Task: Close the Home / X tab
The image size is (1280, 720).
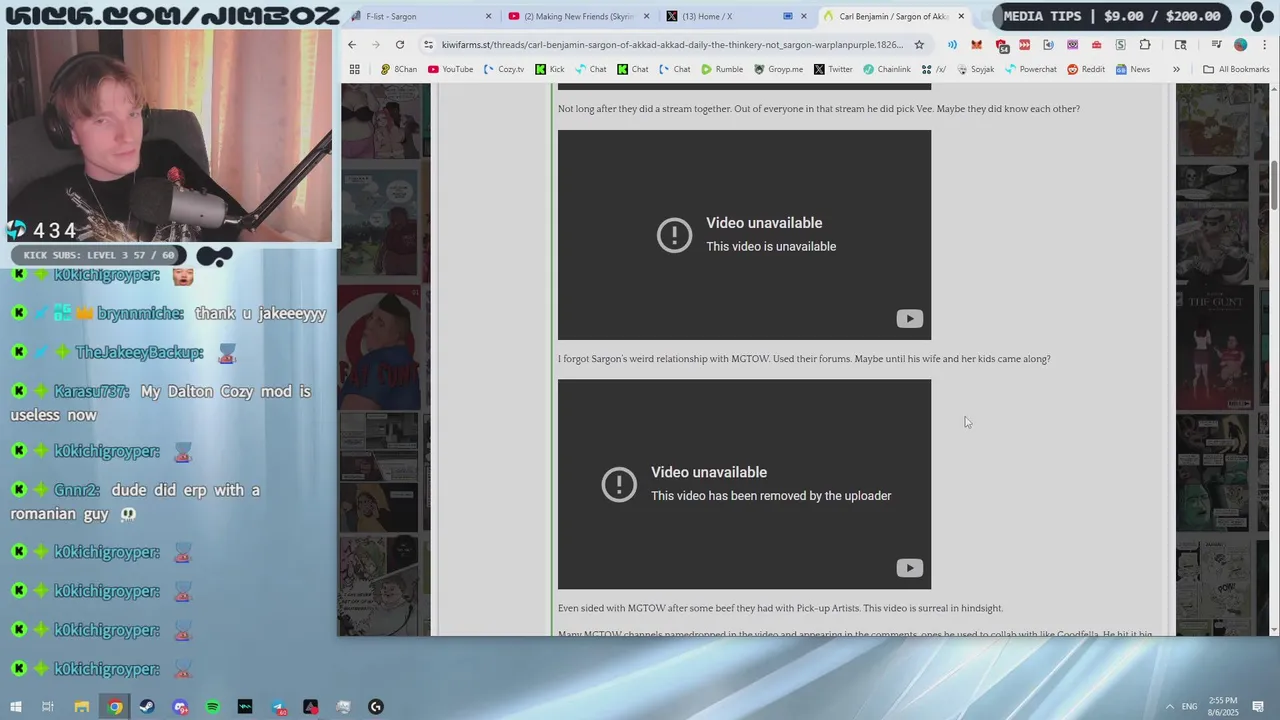Action: click(803, 16)
